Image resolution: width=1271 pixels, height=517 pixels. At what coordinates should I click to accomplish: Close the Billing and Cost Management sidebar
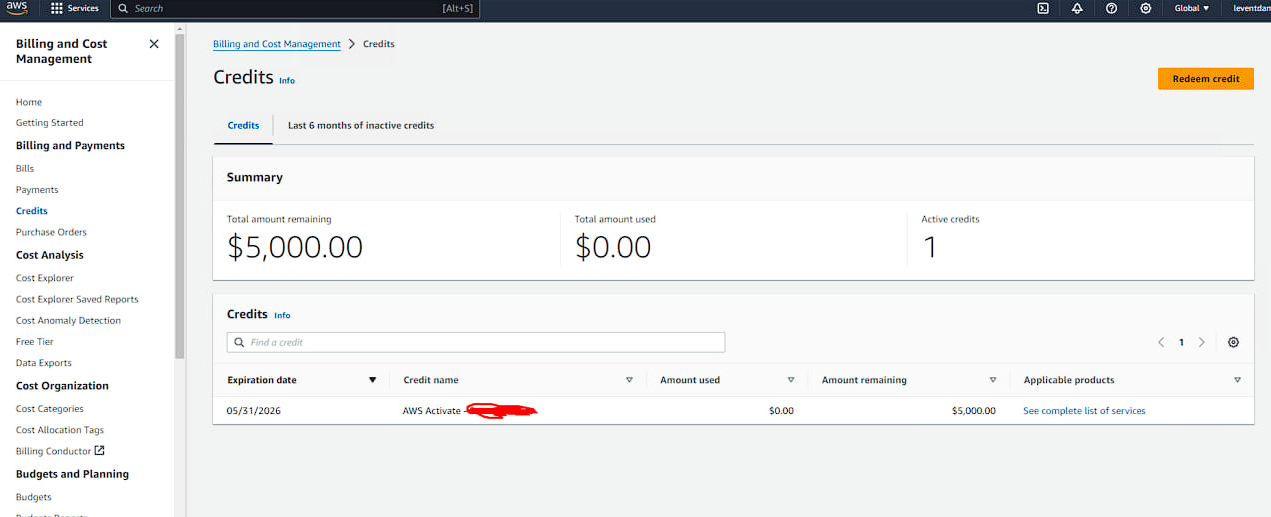point(154,44)
